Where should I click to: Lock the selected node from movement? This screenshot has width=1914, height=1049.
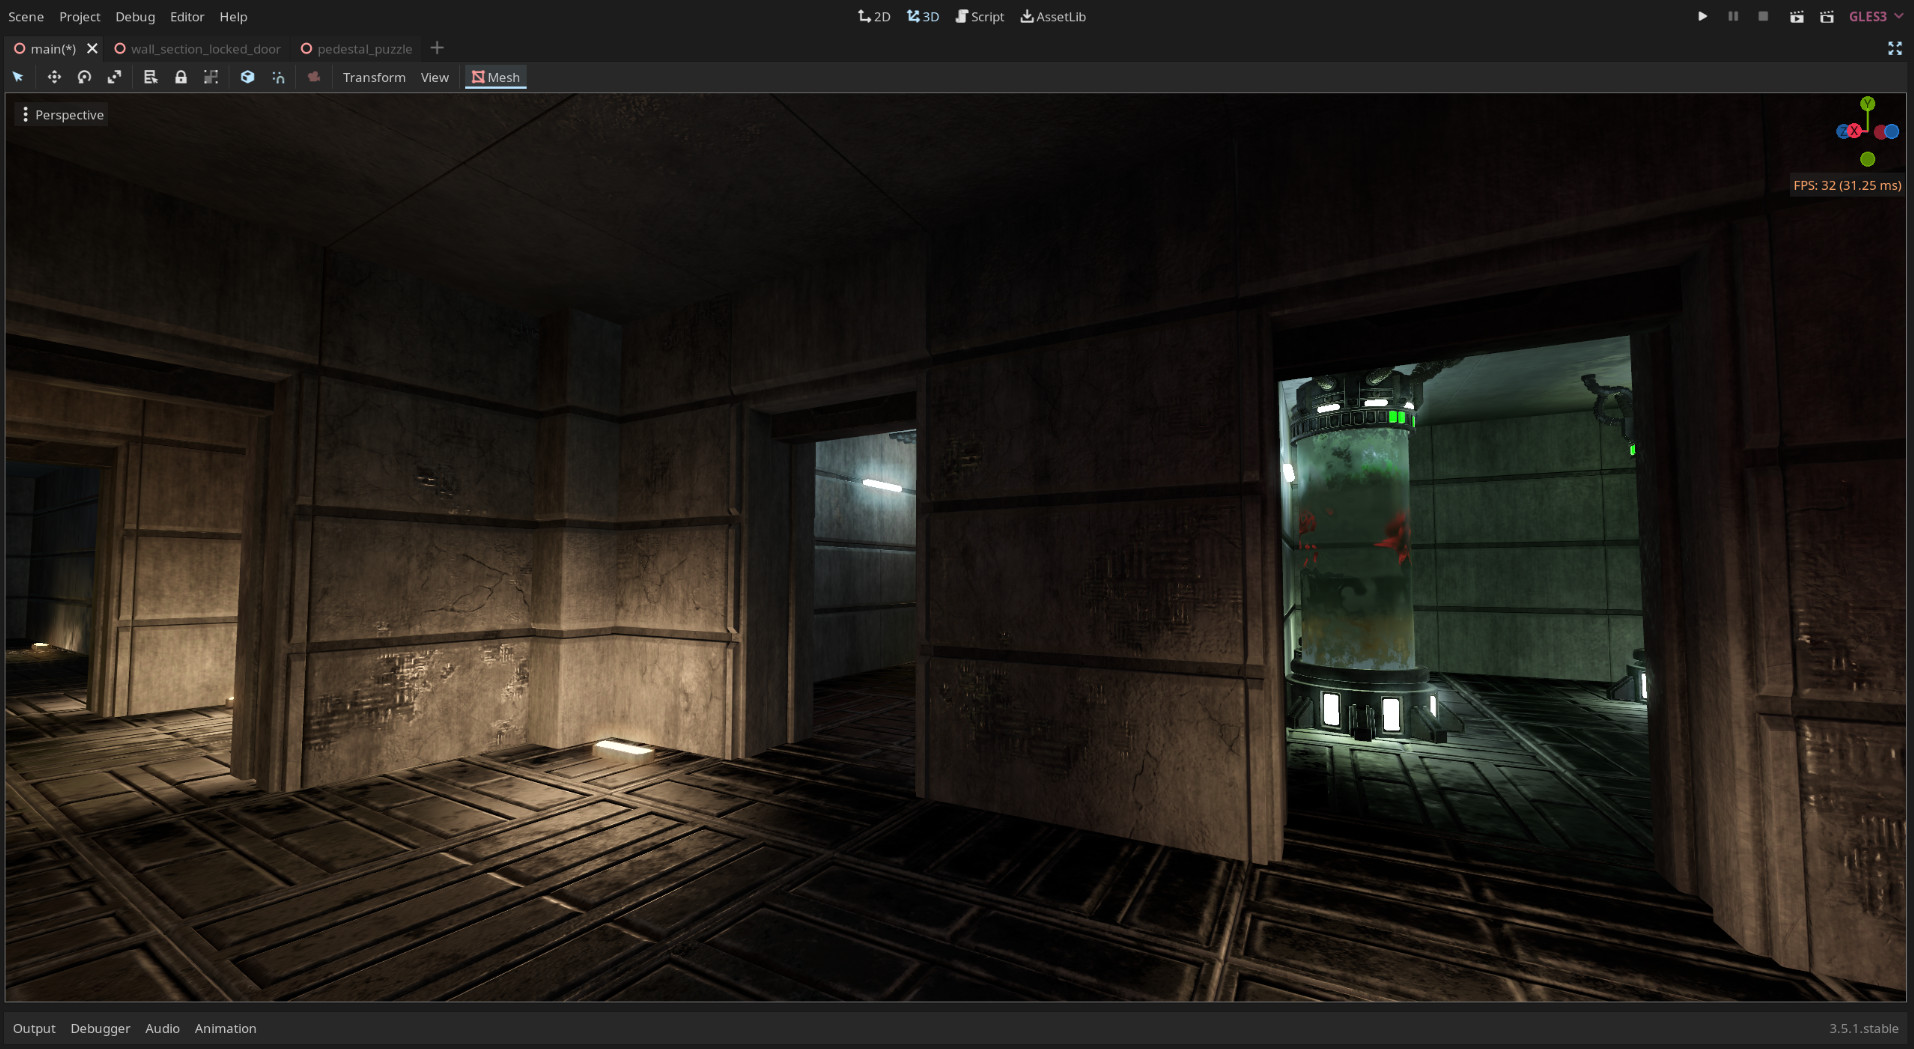click(x=181, y=77)
